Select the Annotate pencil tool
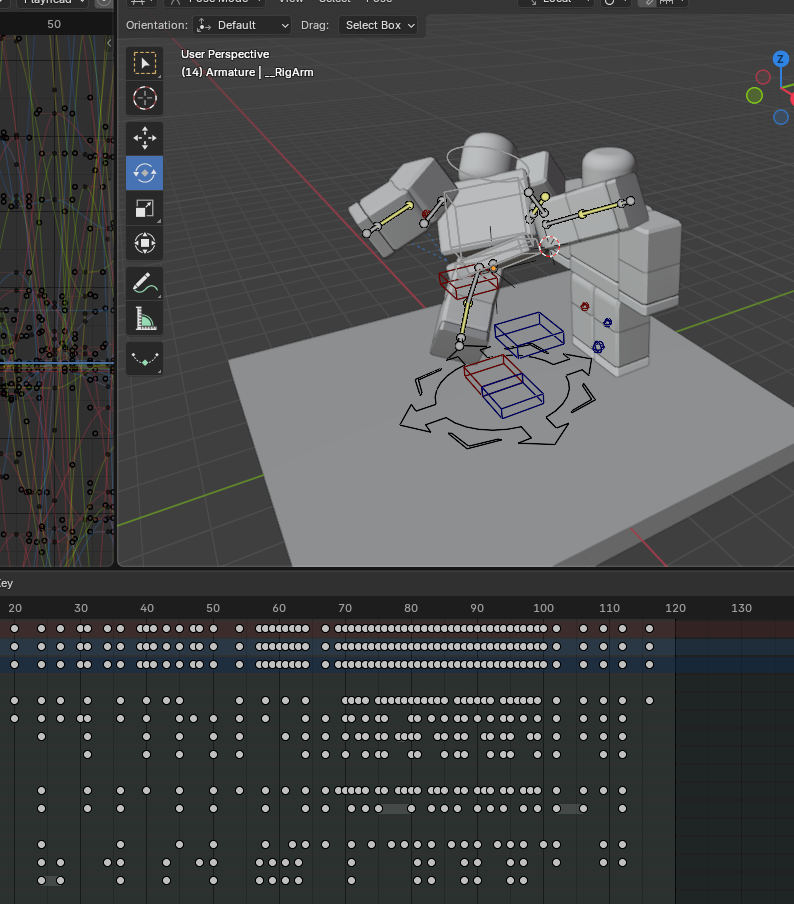 coord(144,283)
